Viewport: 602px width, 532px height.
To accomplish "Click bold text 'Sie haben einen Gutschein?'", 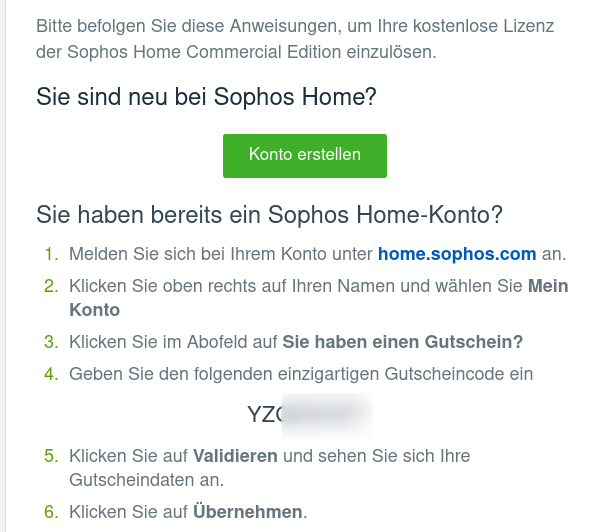I will [403, 342].
